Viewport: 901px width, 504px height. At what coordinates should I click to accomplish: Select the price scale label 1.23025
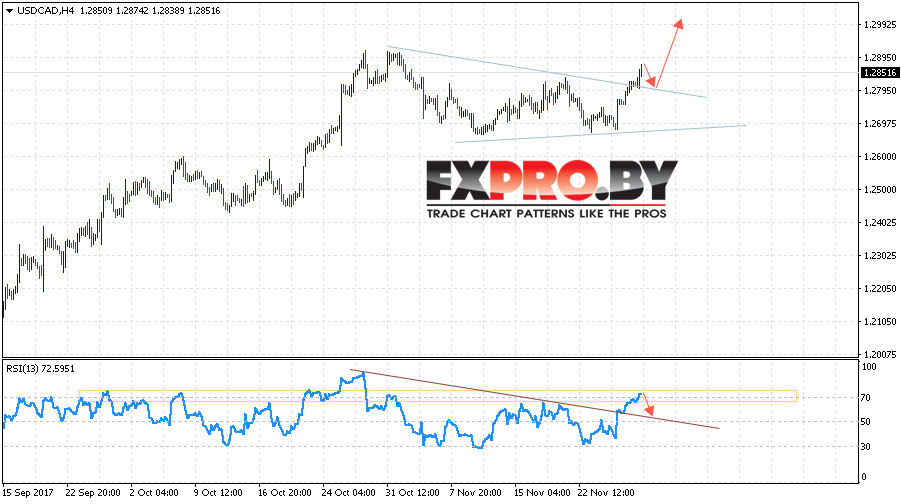click(x=880, y=255)
